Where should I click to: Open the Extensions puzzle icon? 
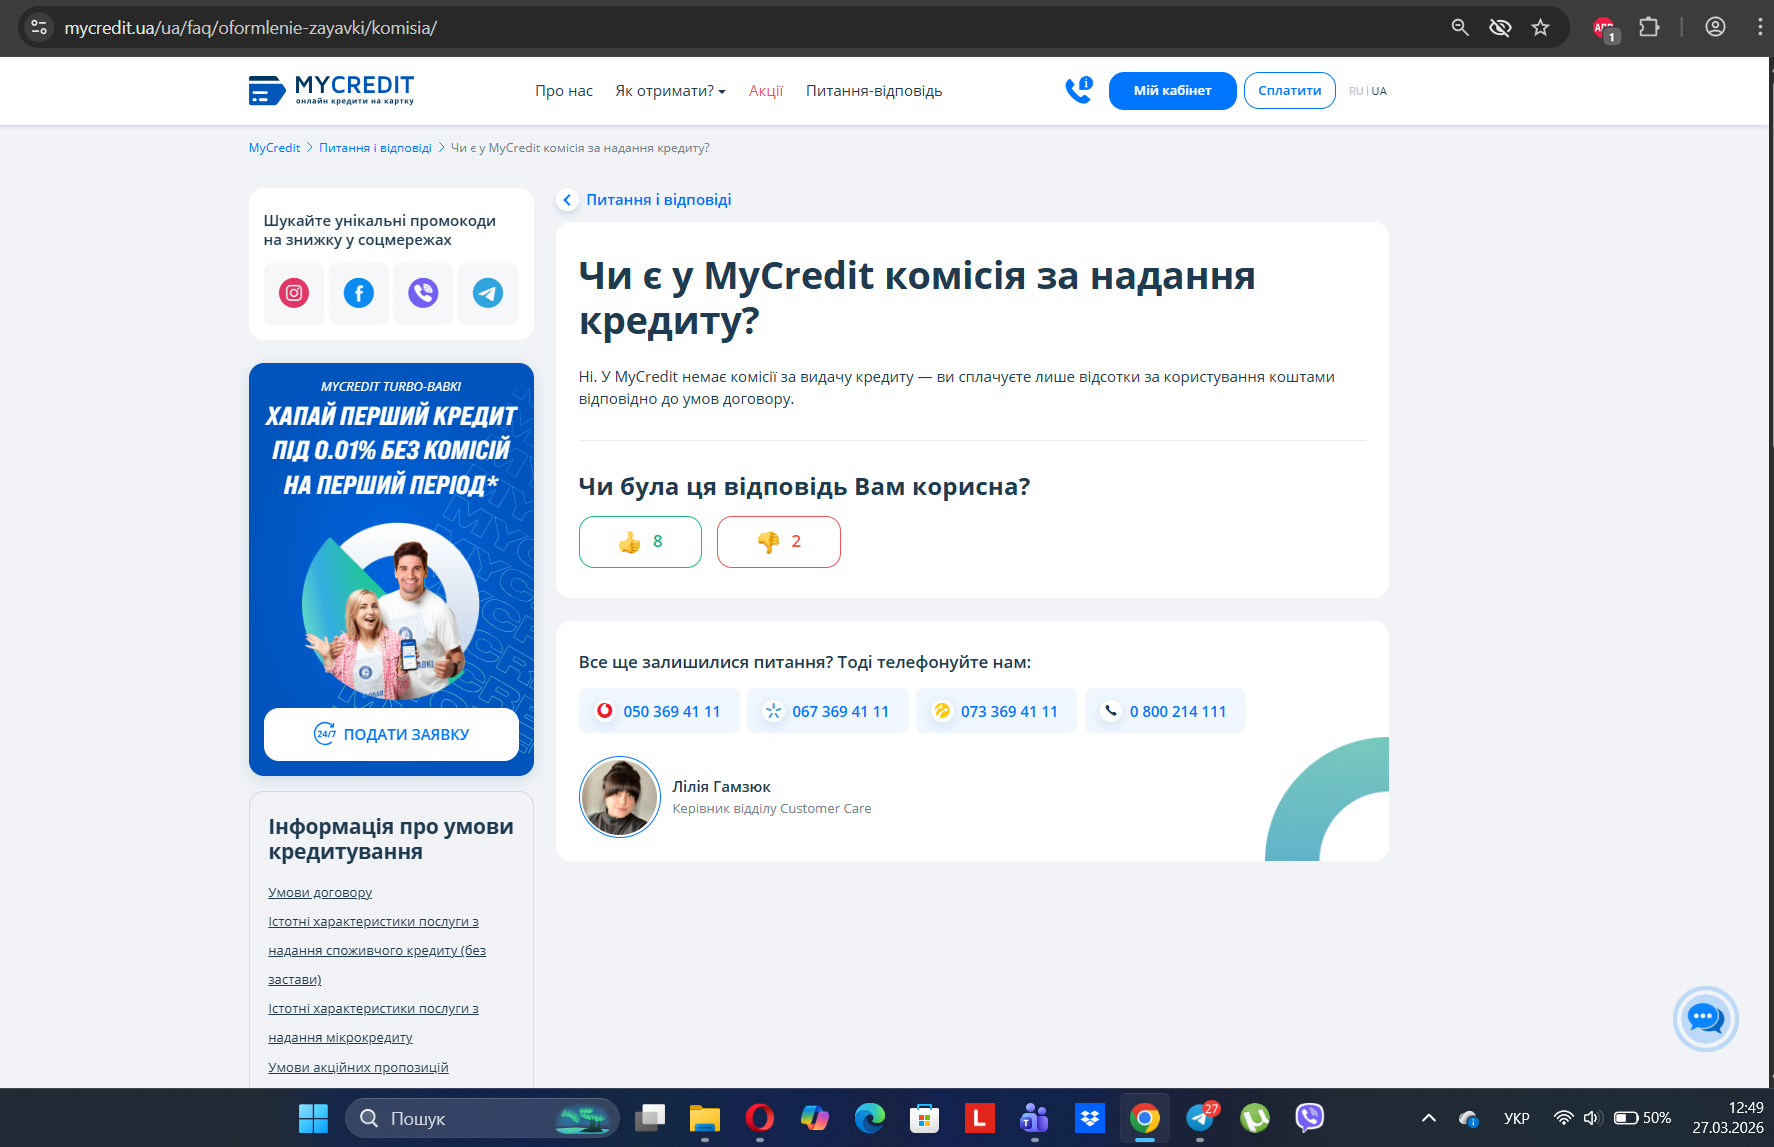[x=1649, y=27]
